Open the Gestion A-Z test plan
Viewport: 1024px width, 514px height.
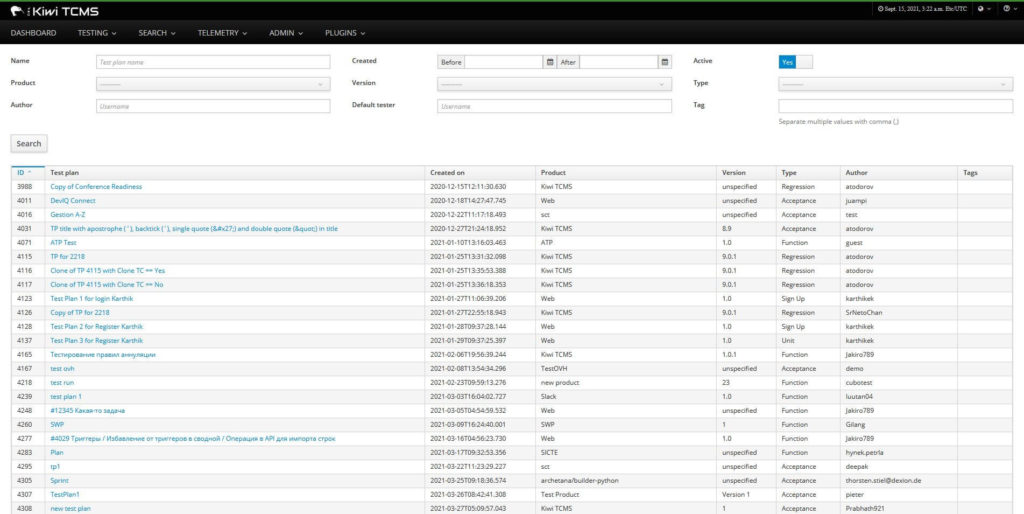pos(68,214)
